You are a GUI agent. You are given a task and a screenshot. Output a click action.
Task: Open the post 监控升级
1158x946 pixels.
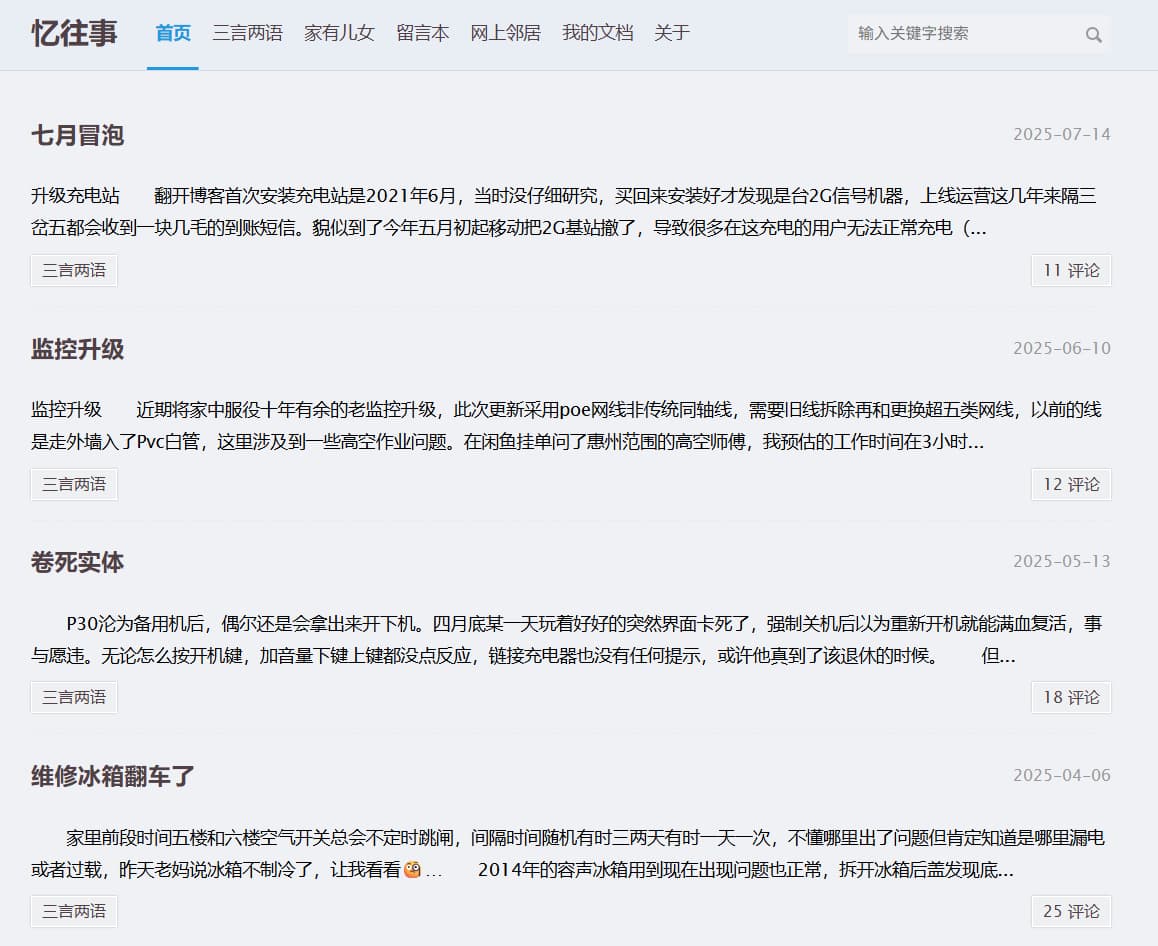[75, 350]
